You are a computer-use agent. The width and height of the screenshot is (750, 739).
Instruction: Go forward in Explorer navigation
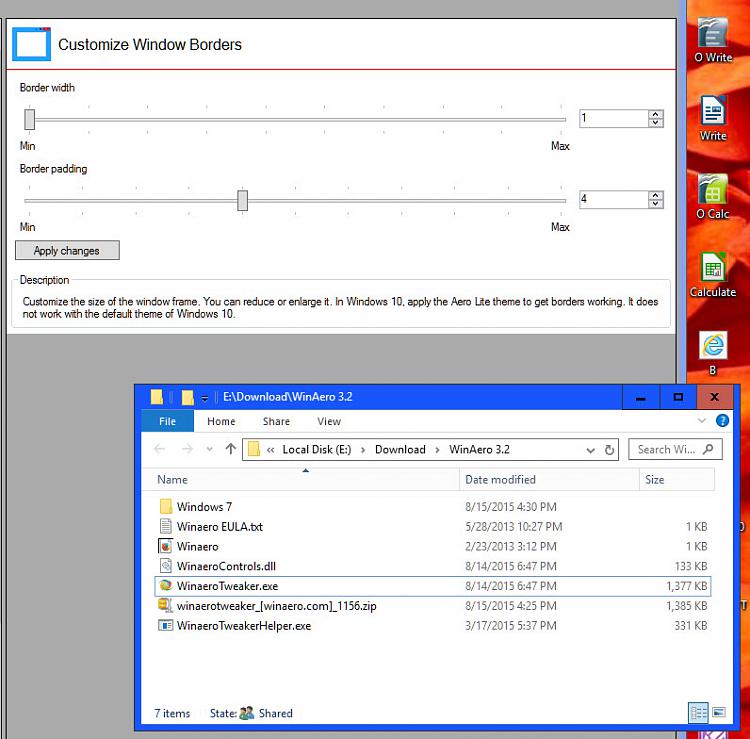[187, 449]
